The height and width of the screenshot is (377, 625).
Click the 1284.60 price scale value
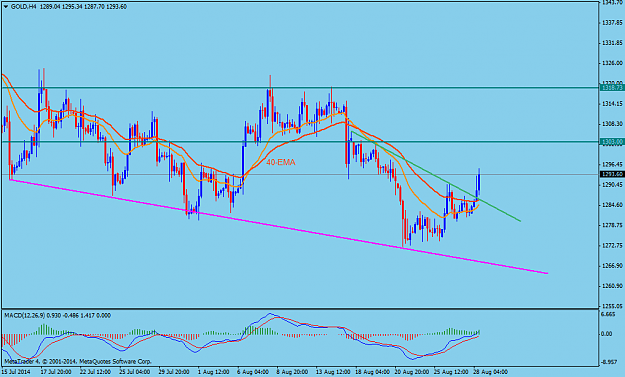(613, 205)
